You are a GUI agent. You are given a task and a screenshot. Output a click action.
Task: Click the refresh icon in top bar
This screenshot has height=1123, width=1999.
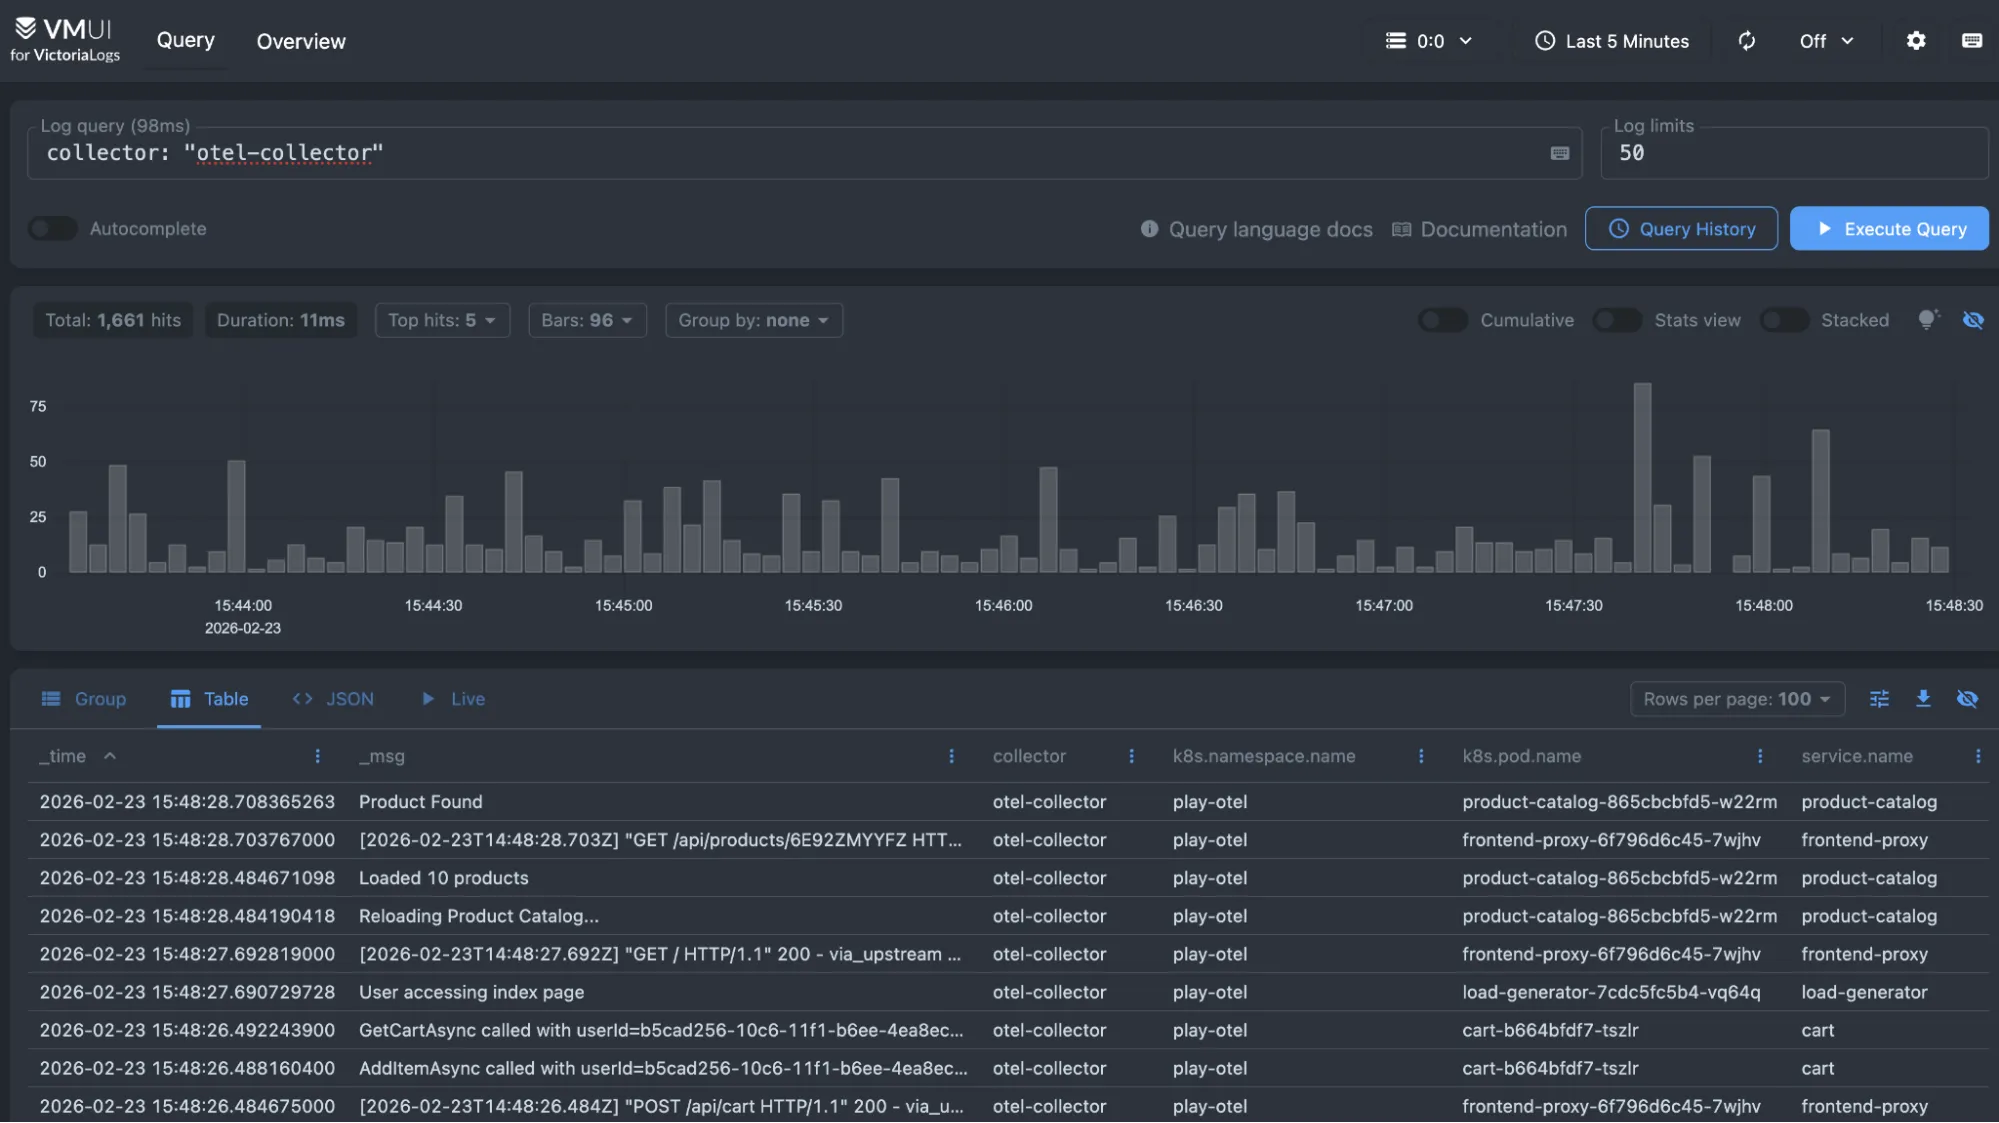[1746, 41]
